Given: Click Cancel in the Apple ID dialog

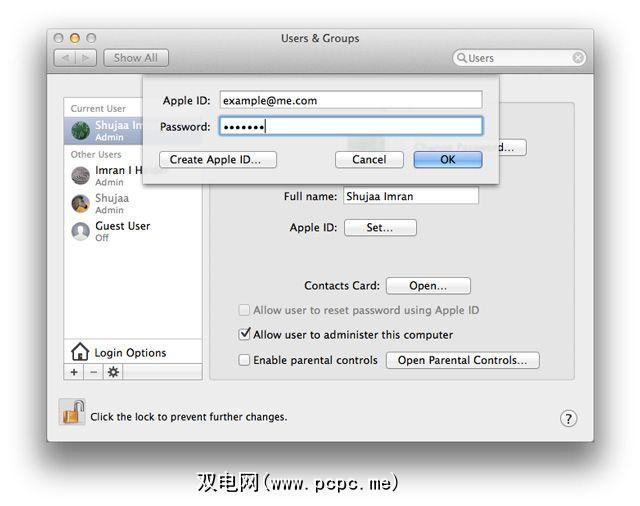Looking at the screenshot, I should tap(369, 160).
